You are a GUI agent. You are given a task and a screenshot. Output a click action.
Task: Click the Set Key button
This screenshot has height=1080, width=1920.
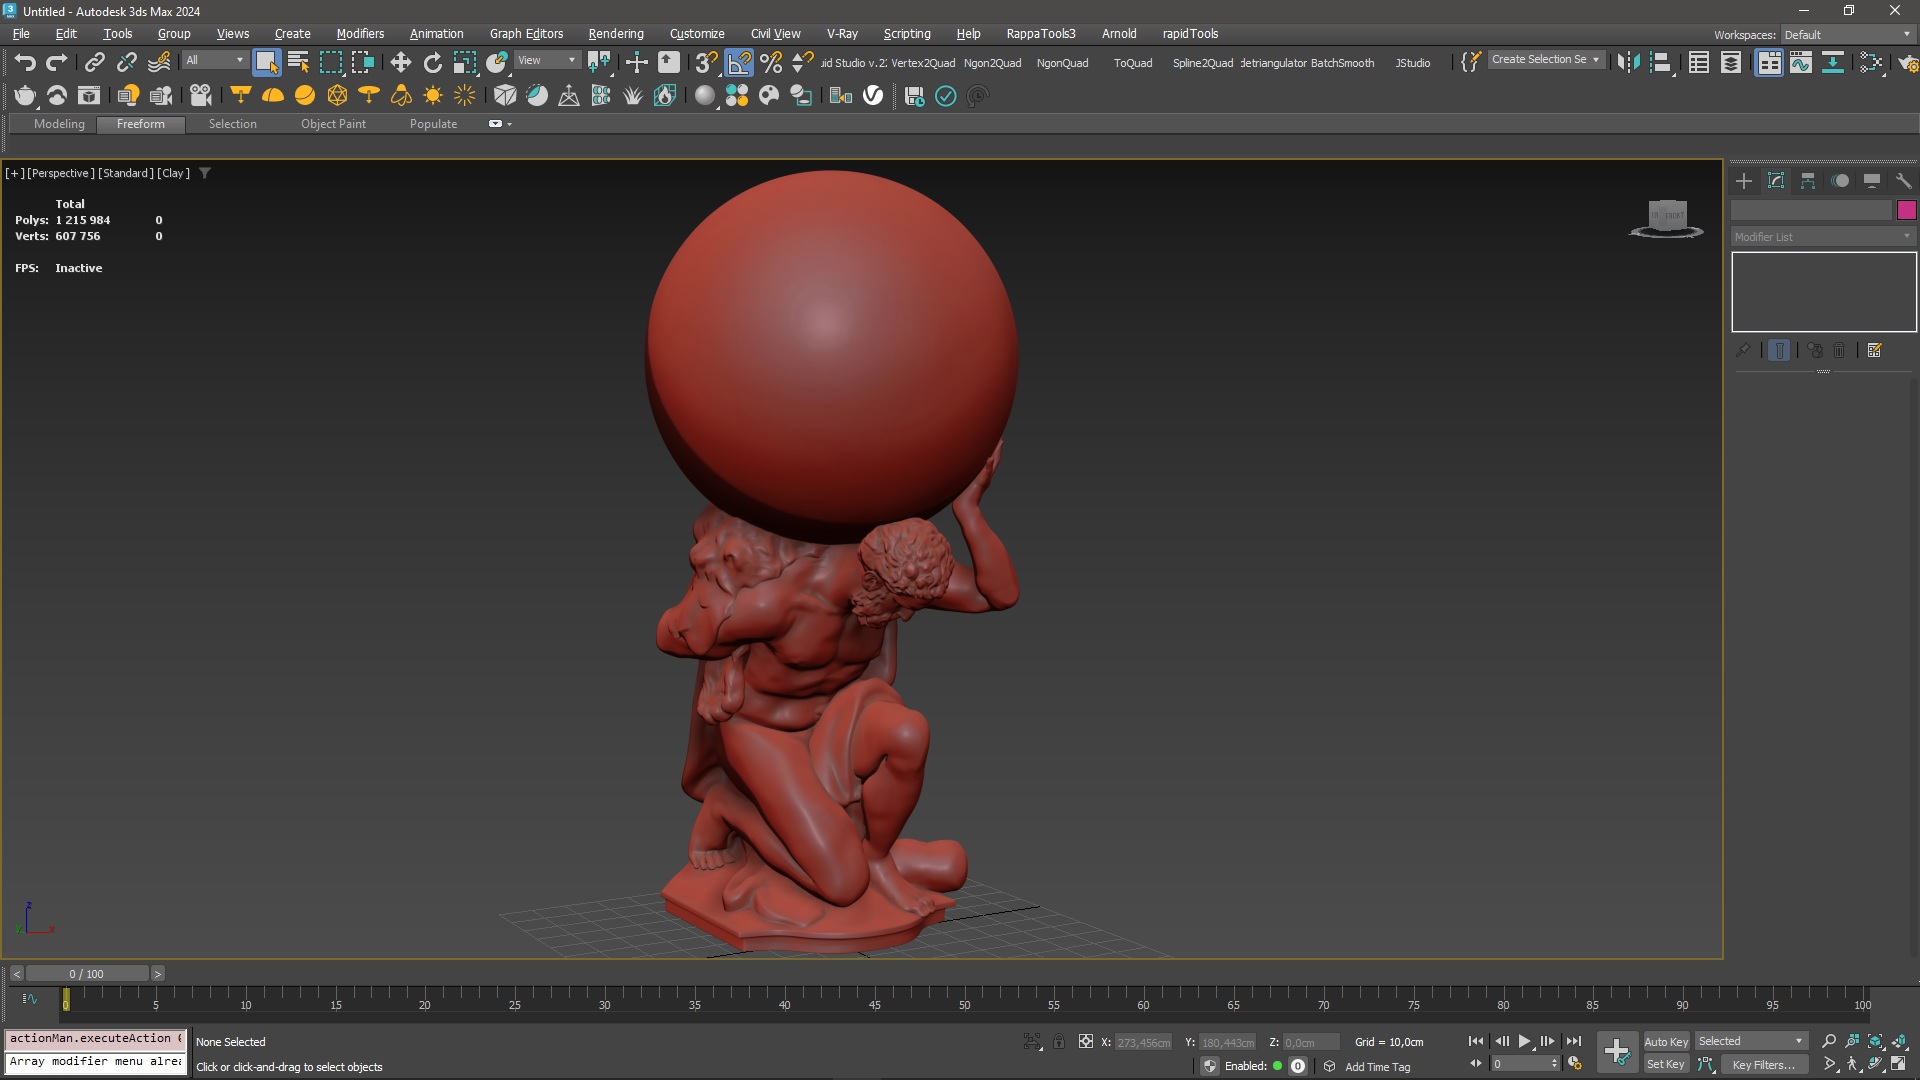1666,1064
